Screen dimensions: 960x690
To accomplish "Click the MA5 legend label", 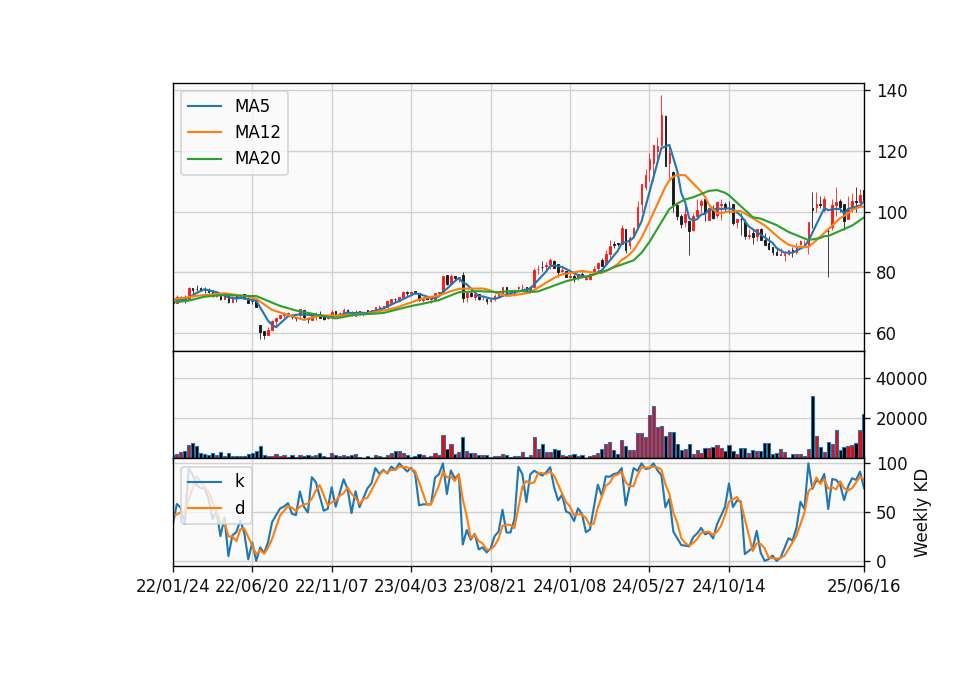I will pos(252,106).
